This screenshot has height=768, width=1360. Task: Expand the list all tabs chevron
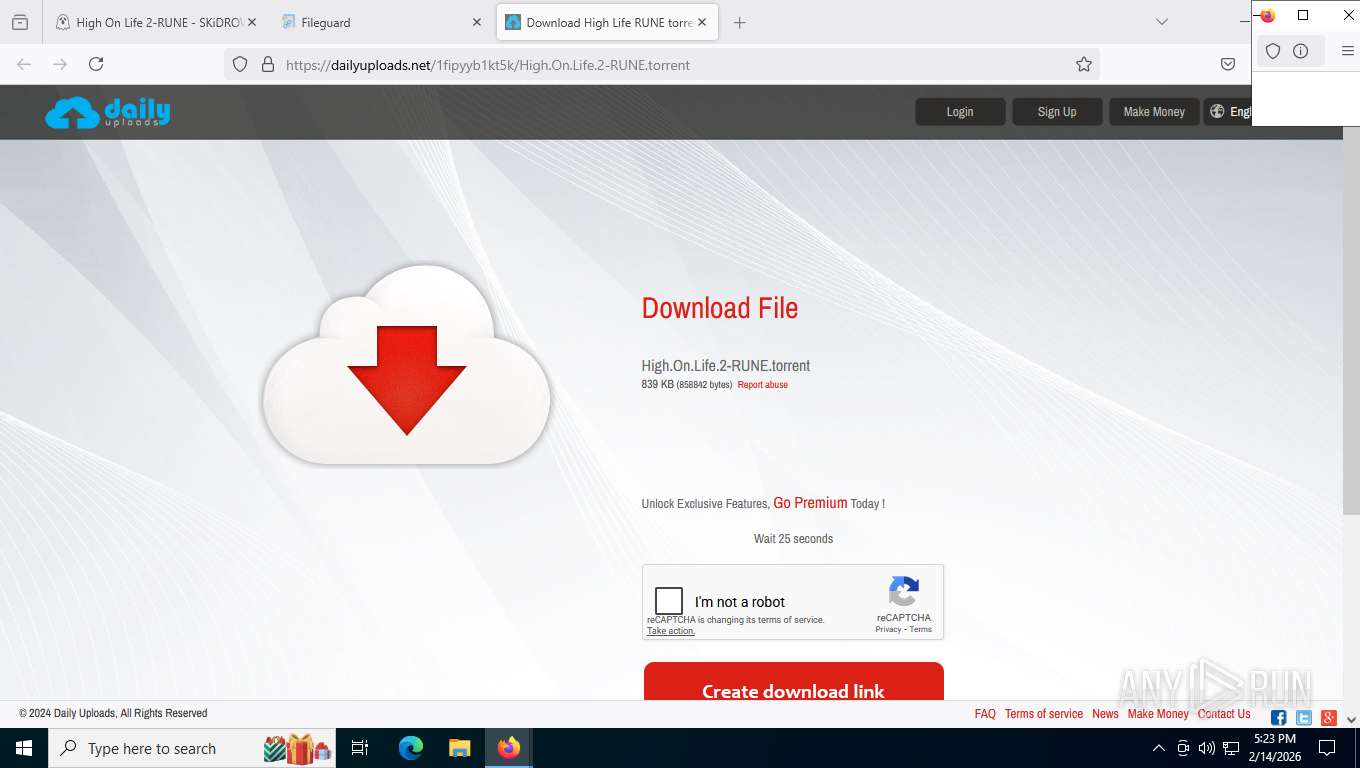coord(1161,22)
